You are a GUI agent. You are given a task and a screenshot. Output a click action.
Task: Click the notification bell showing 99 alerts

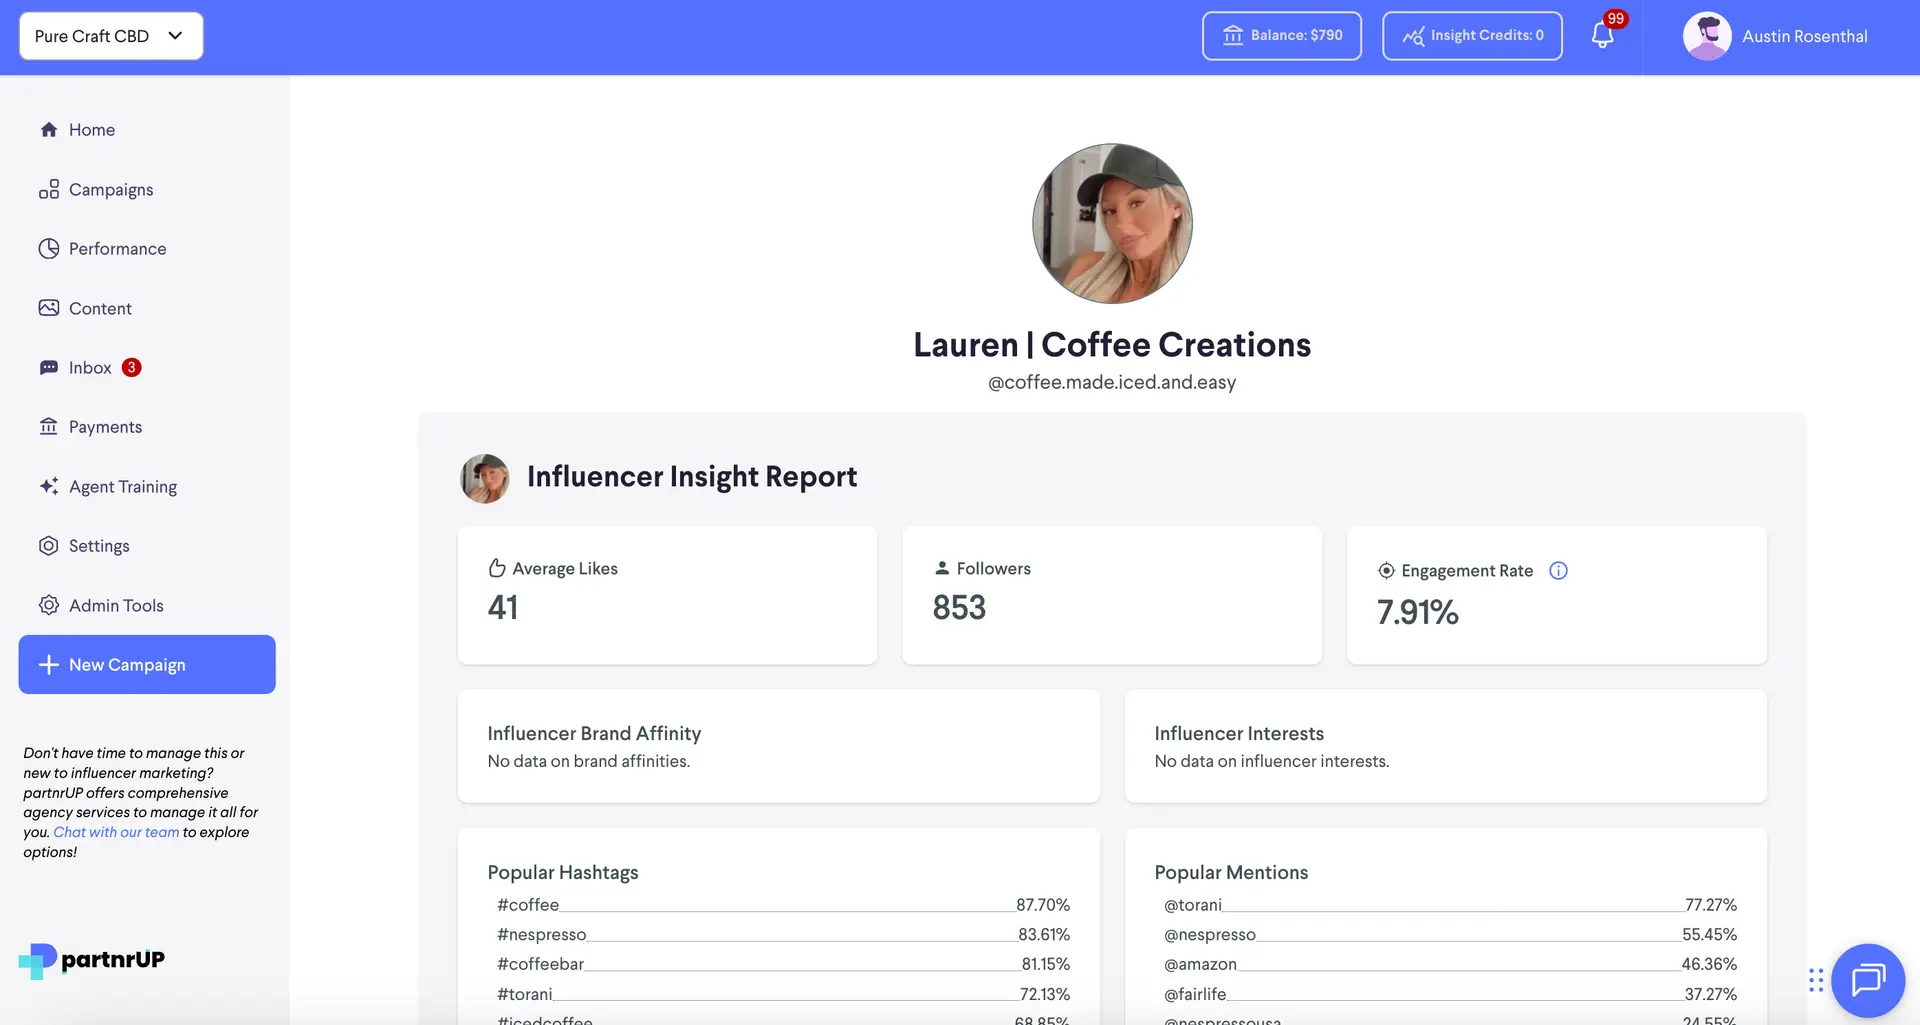[1601, 35]
